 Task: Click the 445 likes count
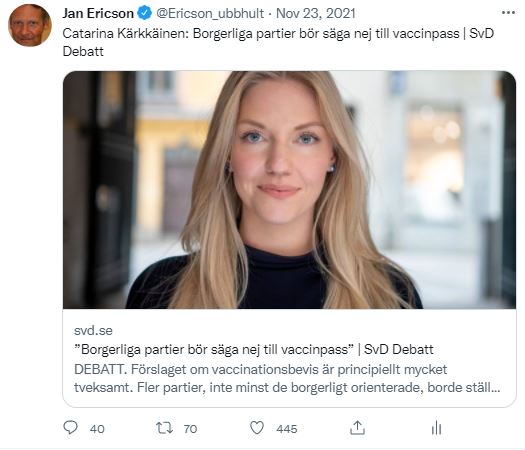(x=287, y=429)
